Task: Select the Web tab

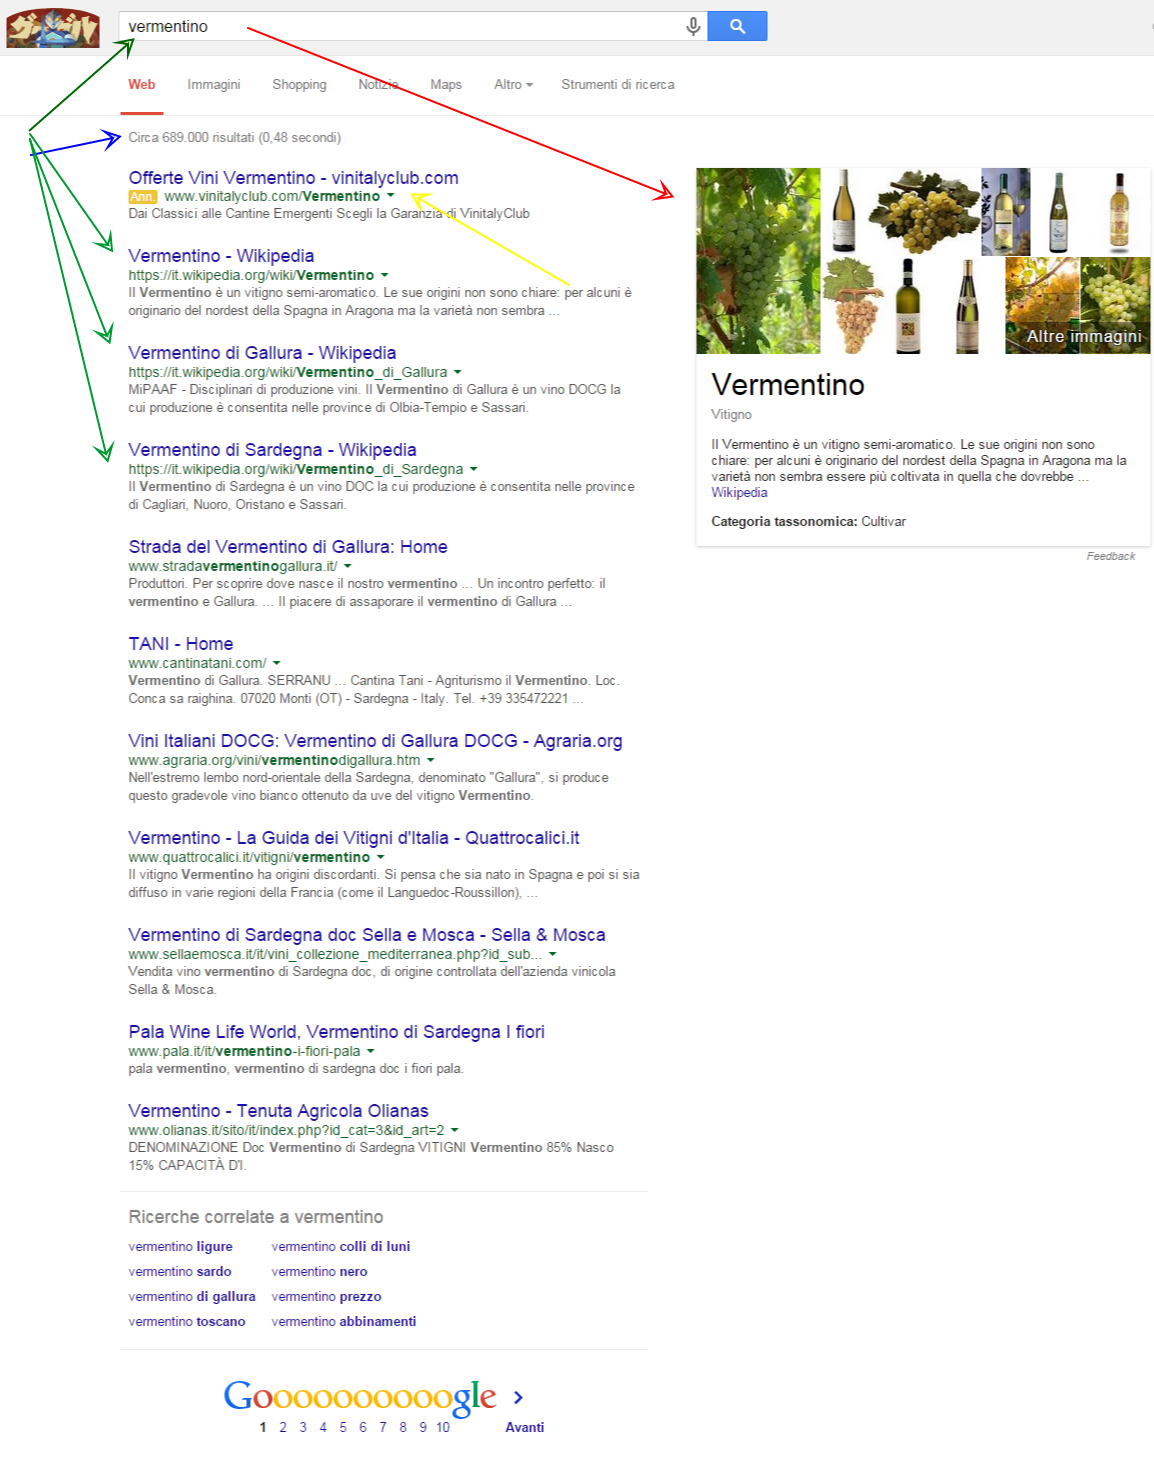Action: click(142, 85)
